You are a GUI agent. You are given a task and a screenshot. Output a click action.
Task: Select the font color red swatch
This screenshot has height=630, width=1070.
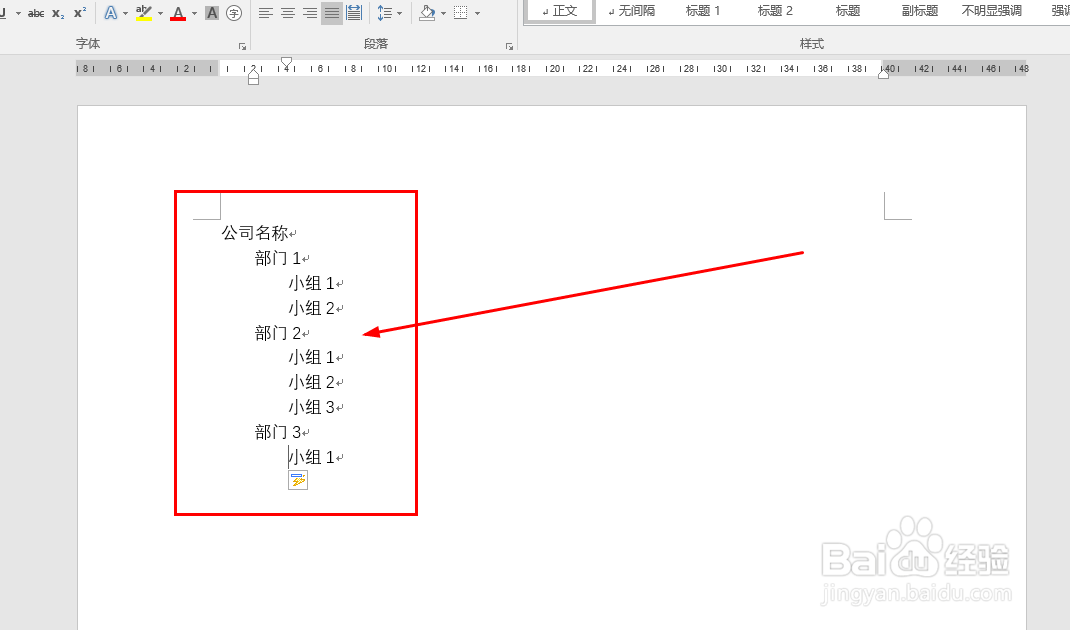coord(177,18)
